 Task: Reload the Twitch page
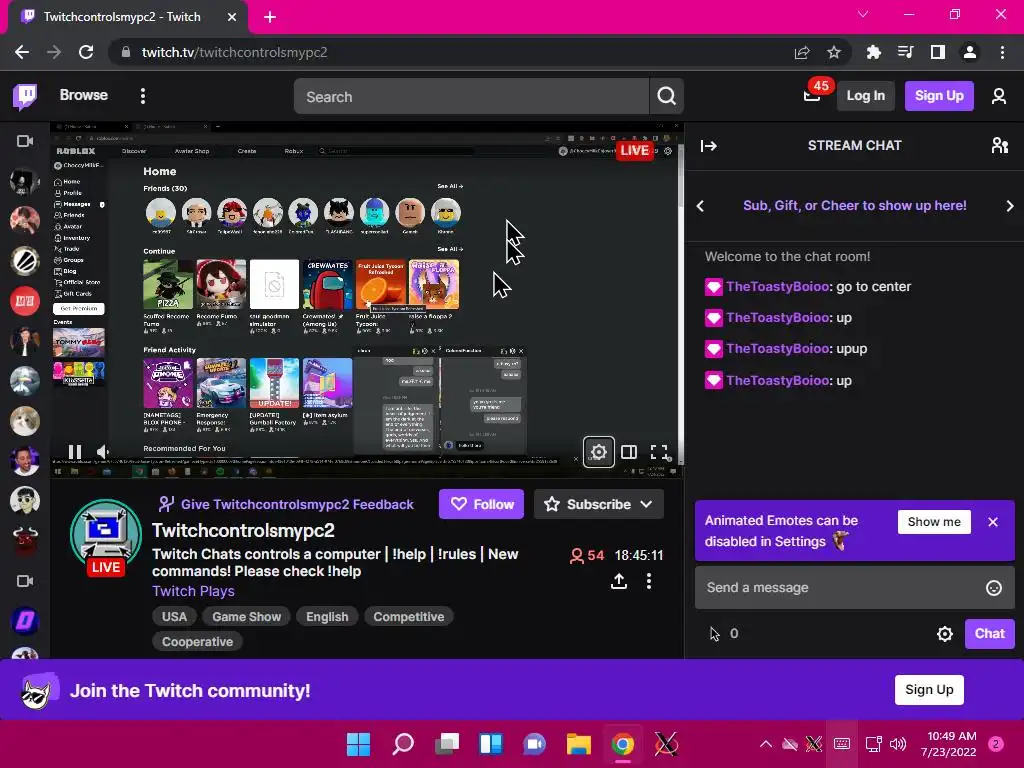click(x=86, y=52)
